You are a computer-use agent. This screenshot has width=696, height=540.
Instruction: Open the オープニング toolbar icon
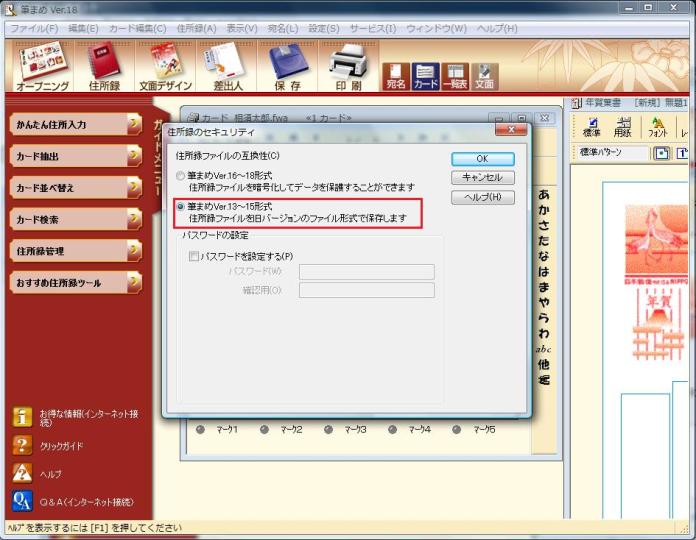[43, 67]
